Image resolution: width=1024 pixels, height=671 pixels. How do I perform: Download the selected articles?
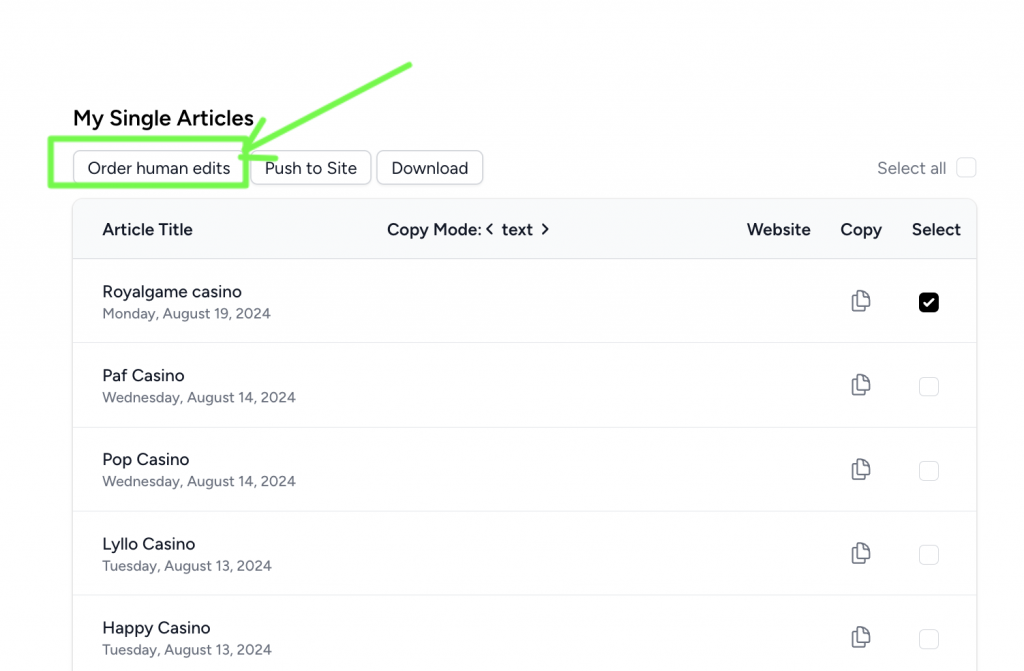pos(429,168)
